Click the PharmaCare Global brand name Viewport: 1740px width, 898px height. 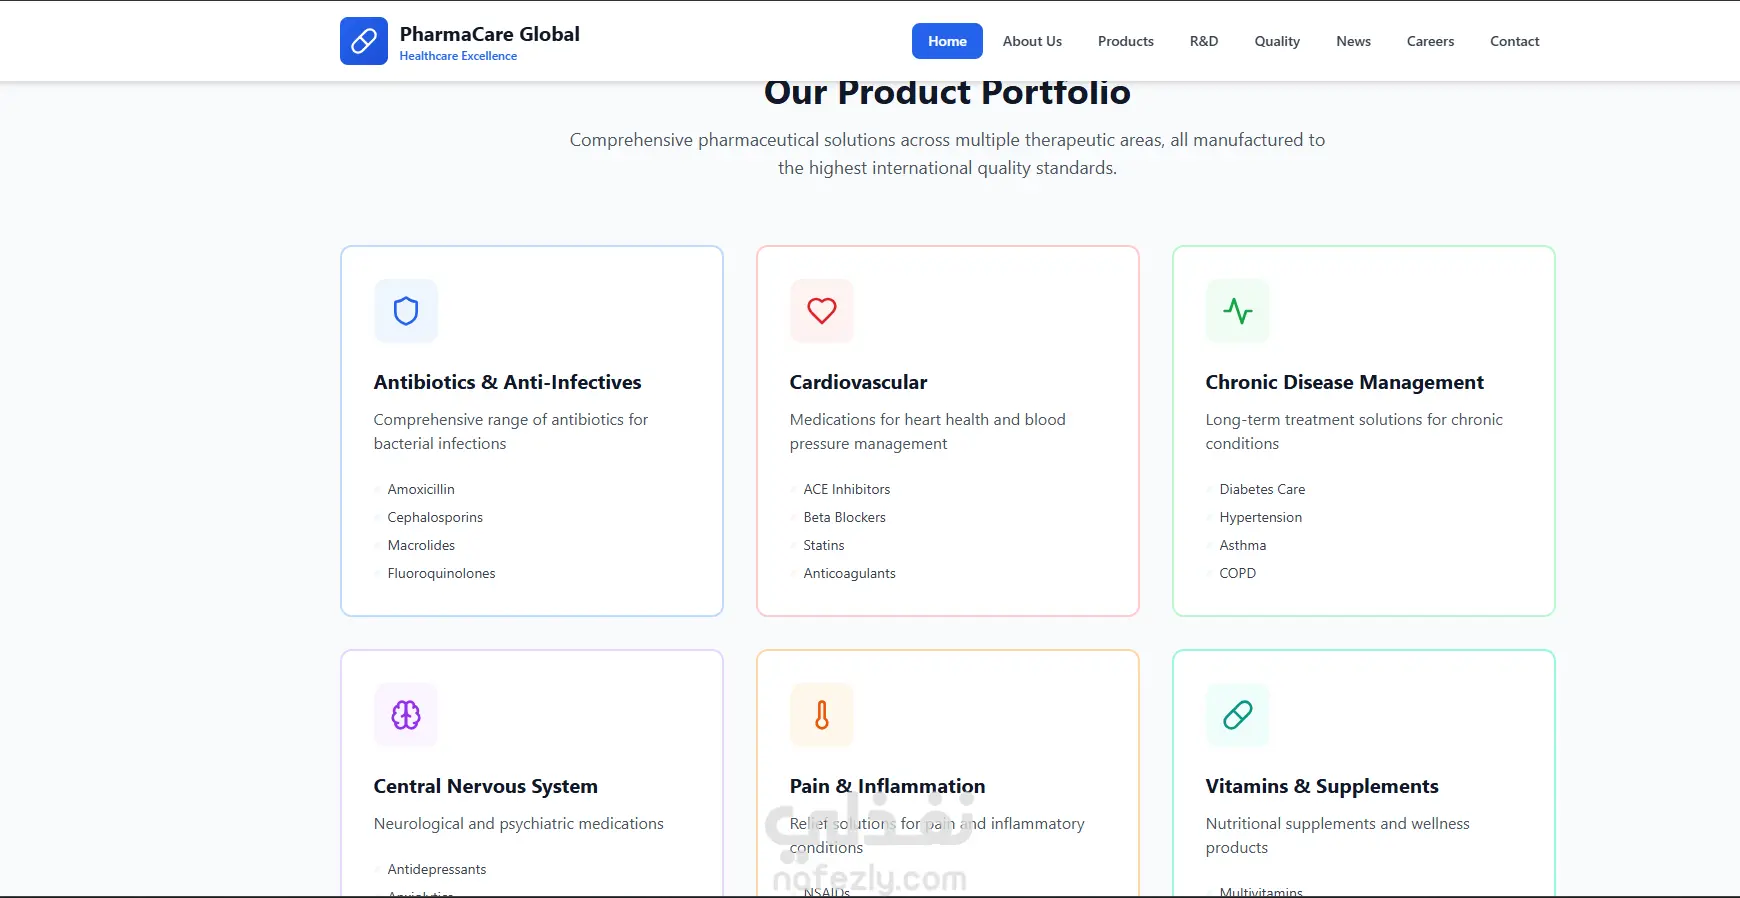click(489, 34)
